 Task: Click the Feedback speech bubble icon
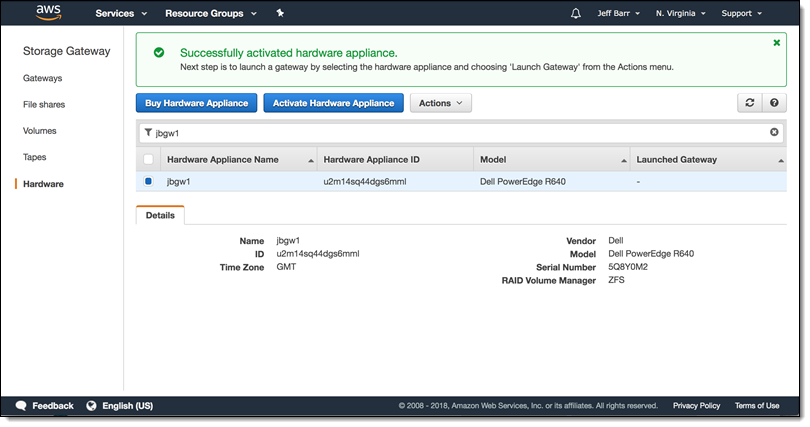pos(22,406)
